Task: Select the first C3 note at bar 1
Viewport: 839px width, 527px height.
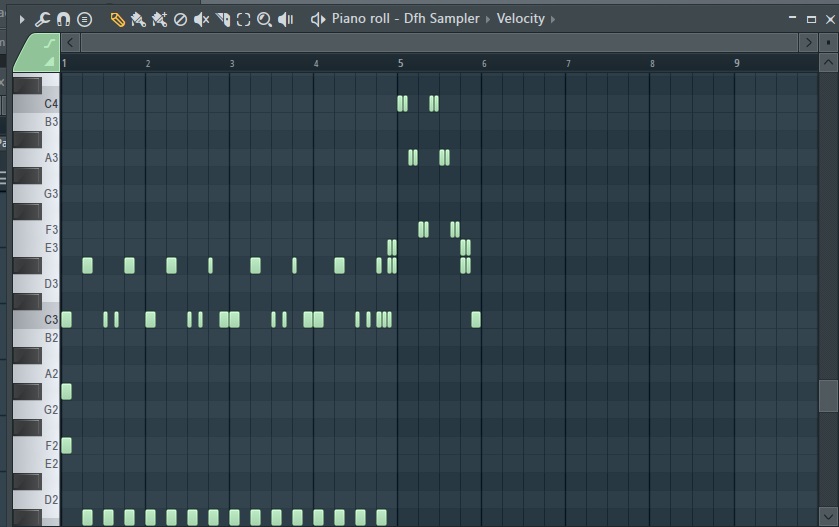Action: tap(66, 319)
